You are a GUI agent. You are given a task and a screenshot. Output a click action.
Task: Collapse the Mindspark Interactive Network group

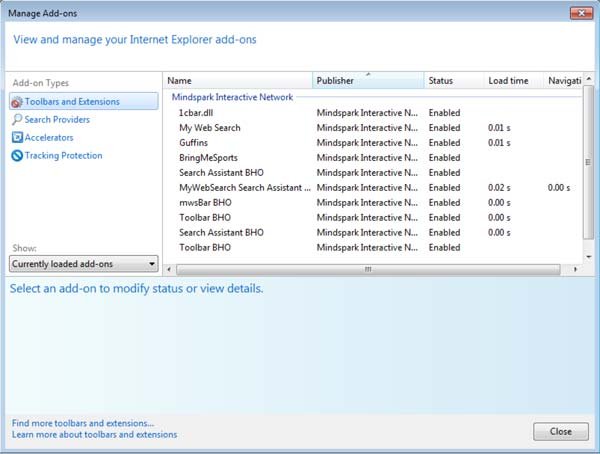point(232,97)
